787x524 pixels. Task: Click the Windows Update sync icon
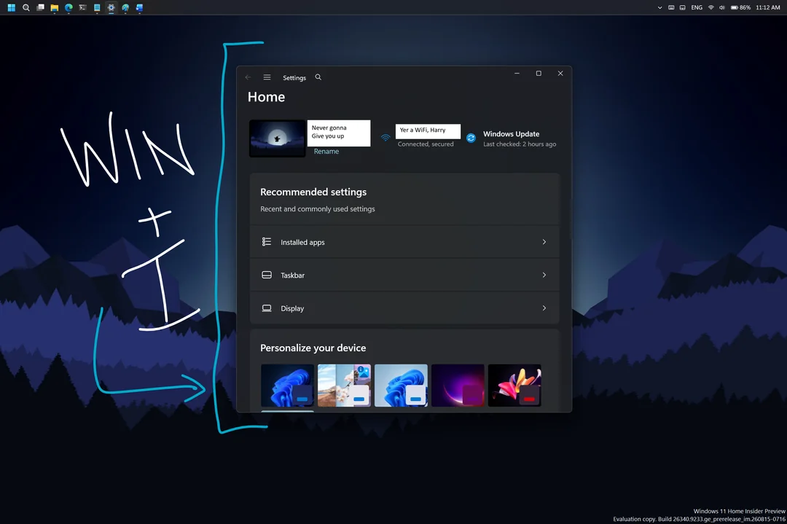tap(471, 138)
